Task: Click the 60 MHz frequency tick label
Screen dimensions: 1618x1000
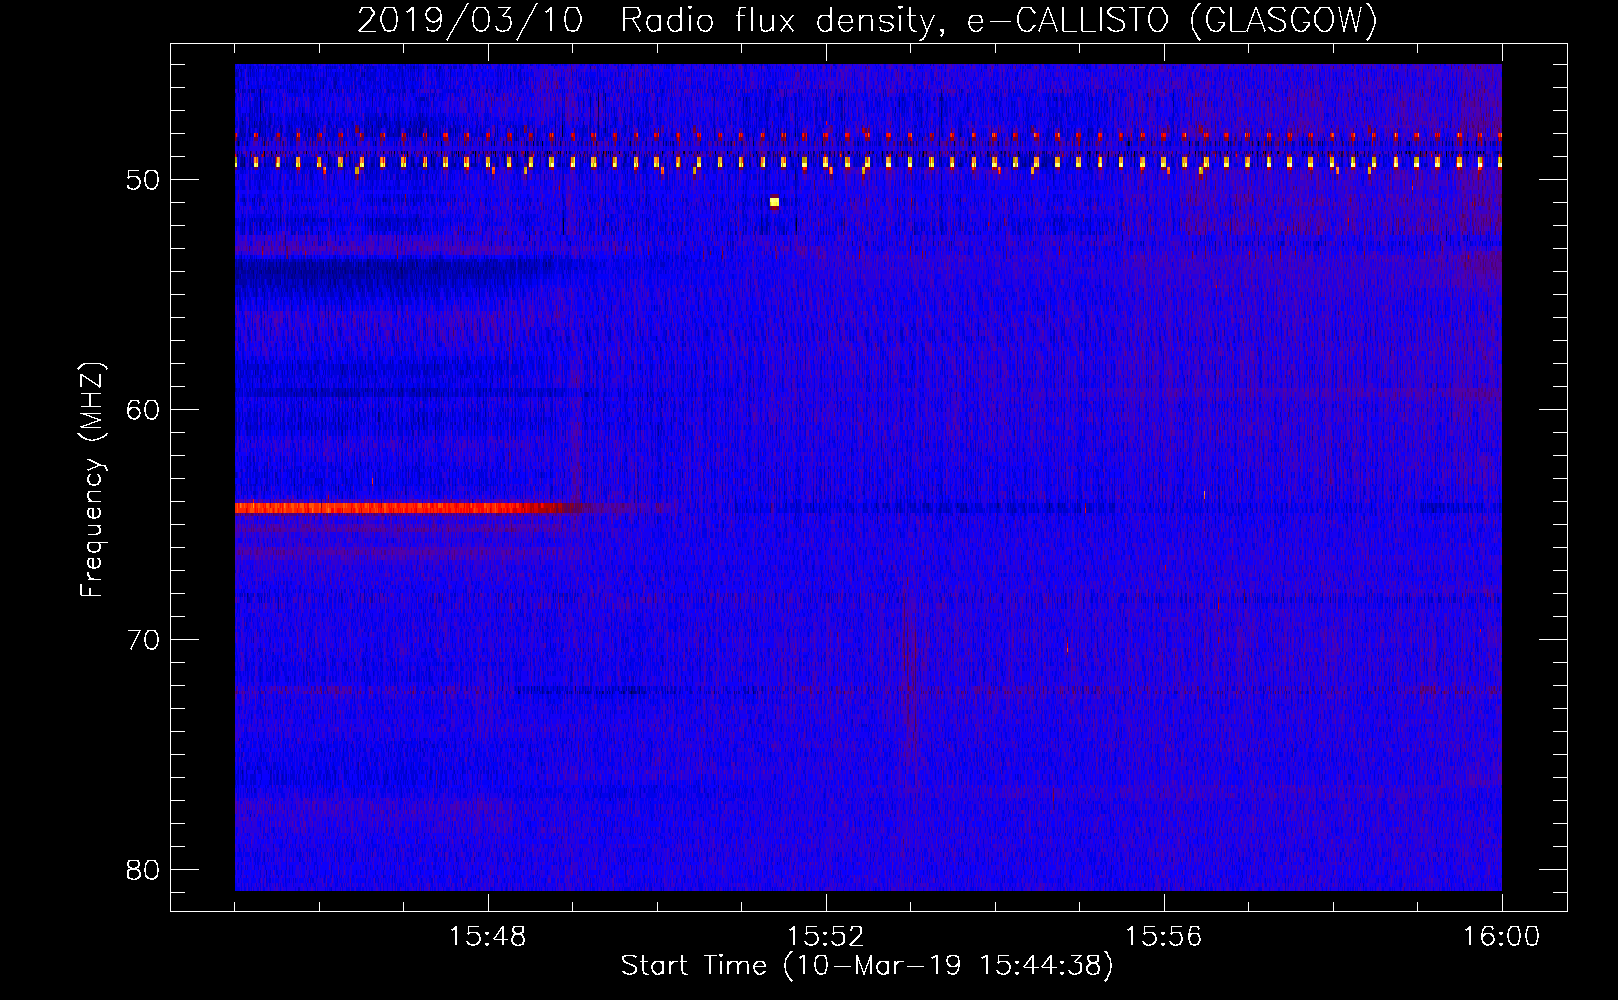Action: pyautogui.click(x=143, y=410)
